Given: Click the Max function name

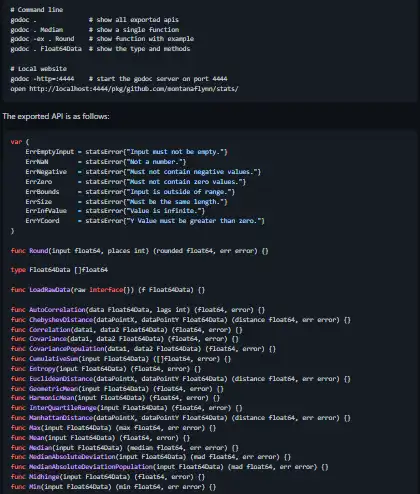Looking at the screenshot, I should click(x=35, y=428).
